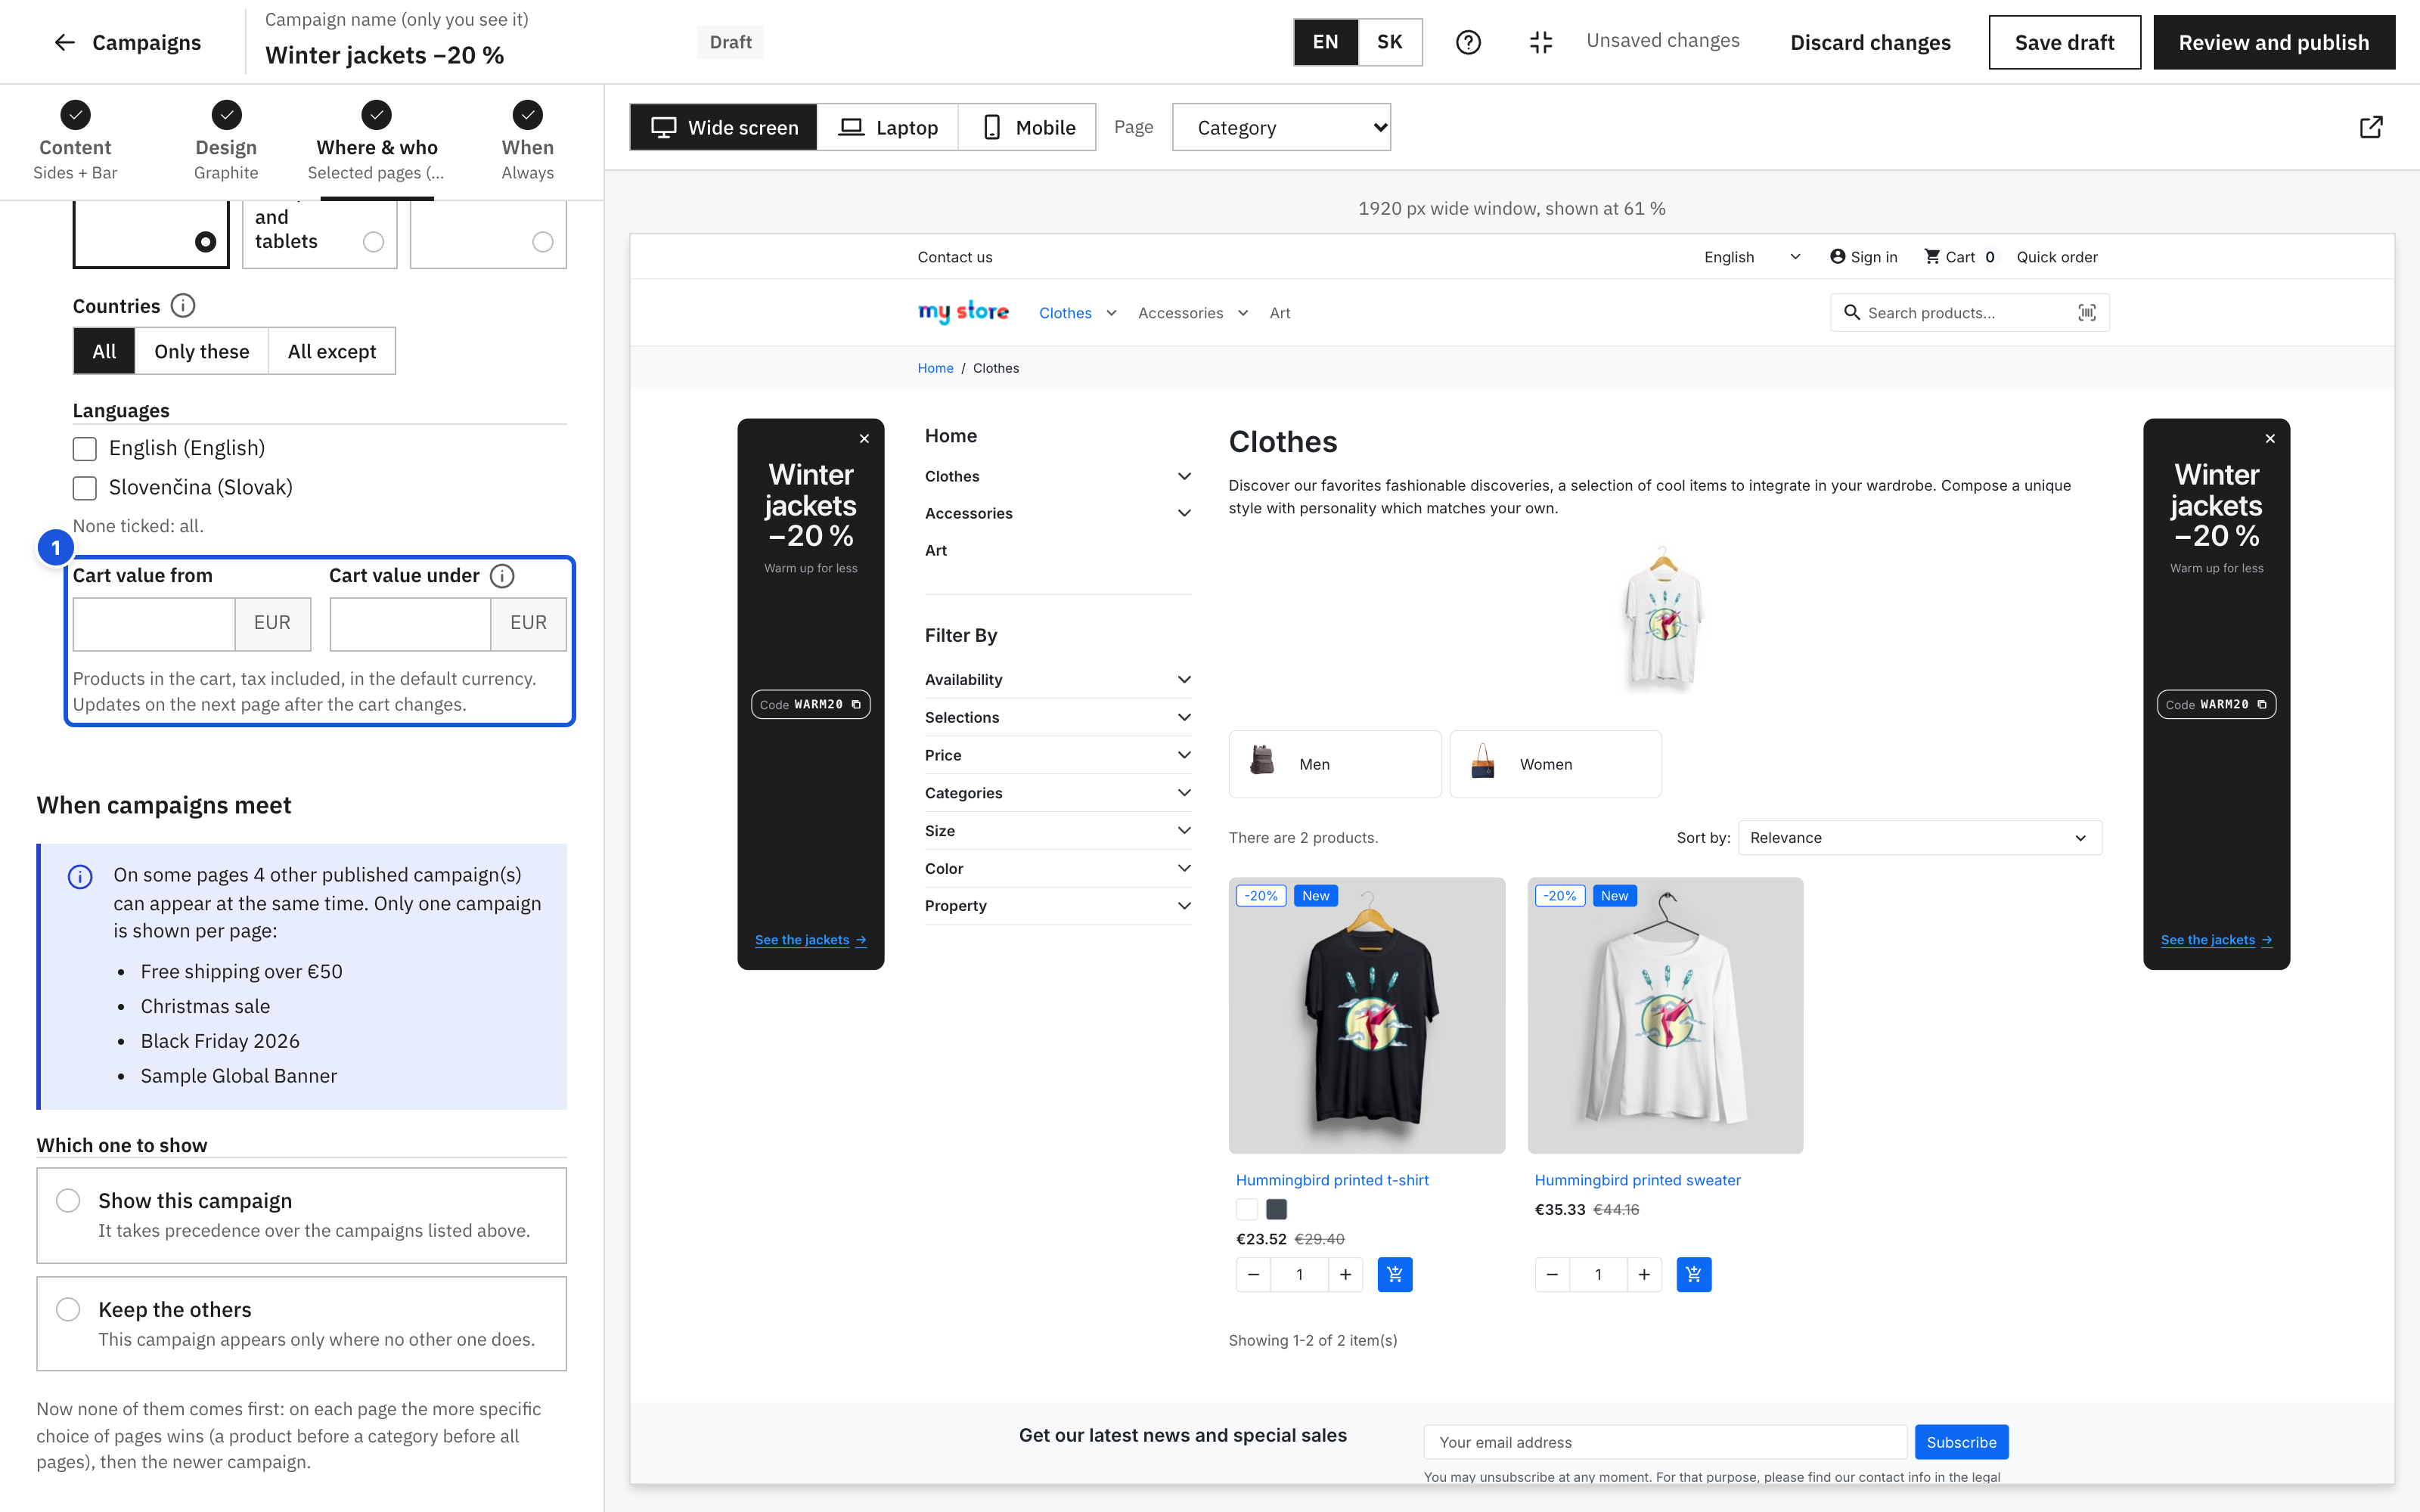Click the collapse fullscreen arrows icon
2420x1512 pixels.
(x=1541, y=42)
